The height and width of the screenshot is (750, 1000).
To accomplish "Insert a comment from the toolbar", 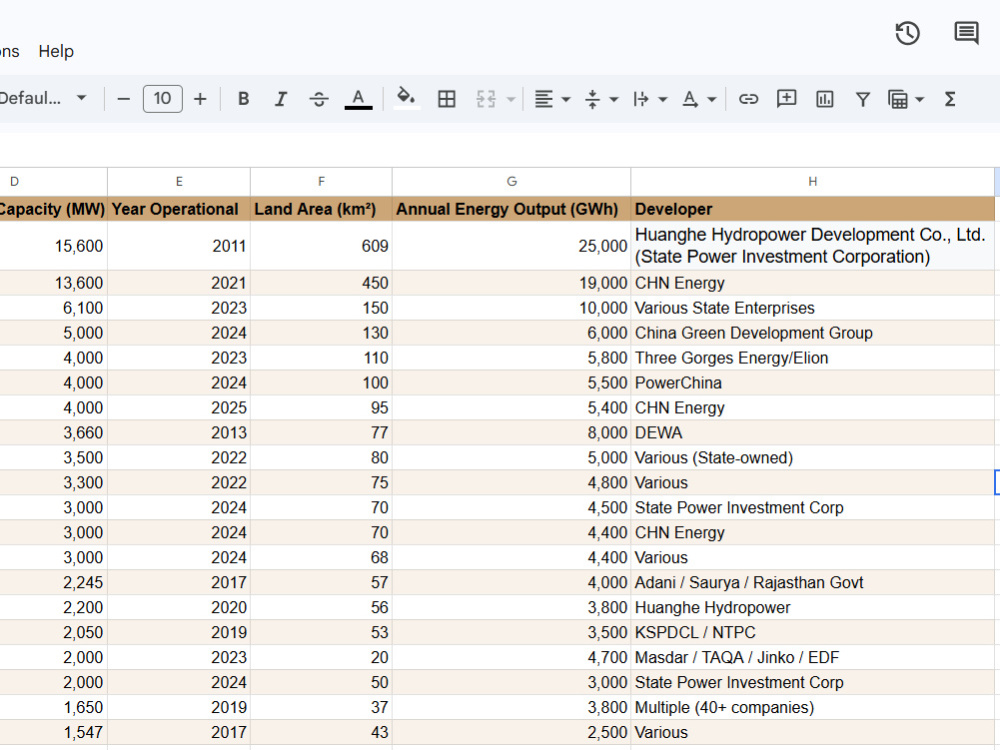I will pos(786,99).
